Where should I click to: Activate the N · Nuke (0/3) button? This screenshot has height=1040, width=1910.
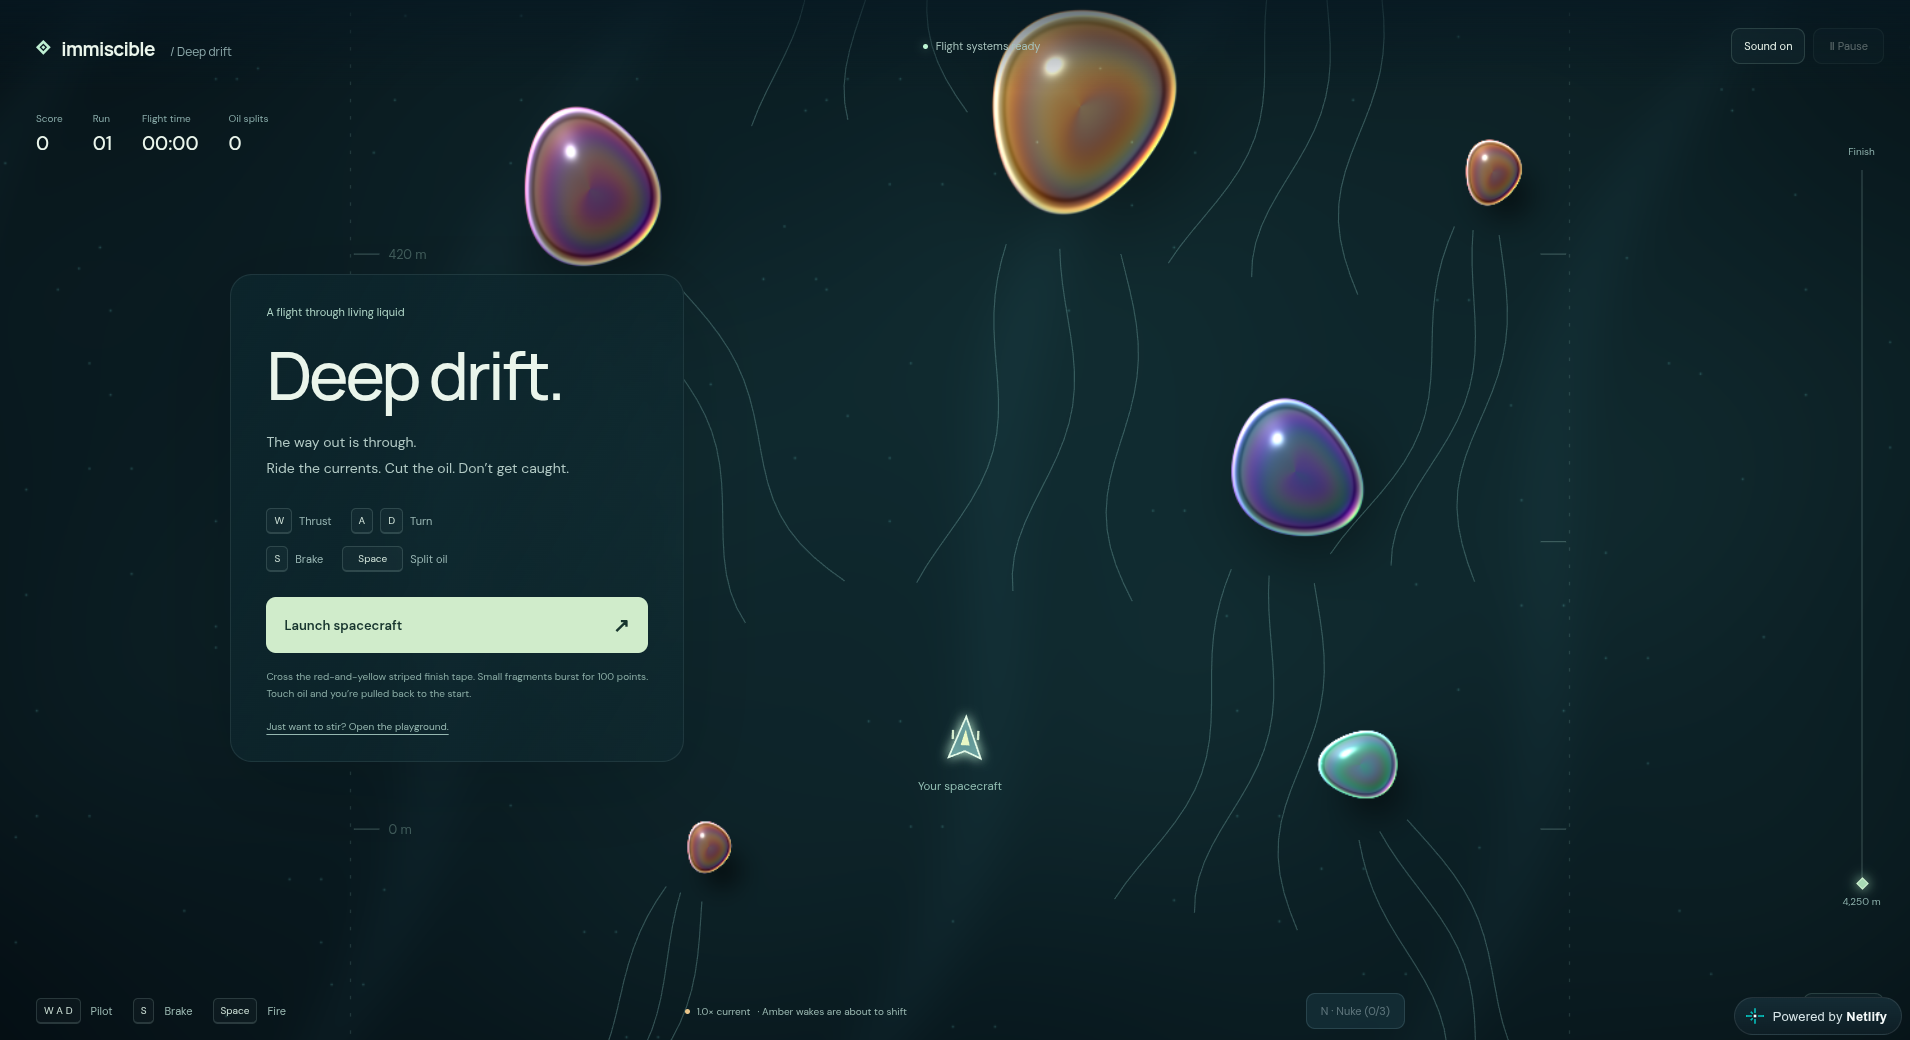pyautogui.click(x=1355, y=1011)
